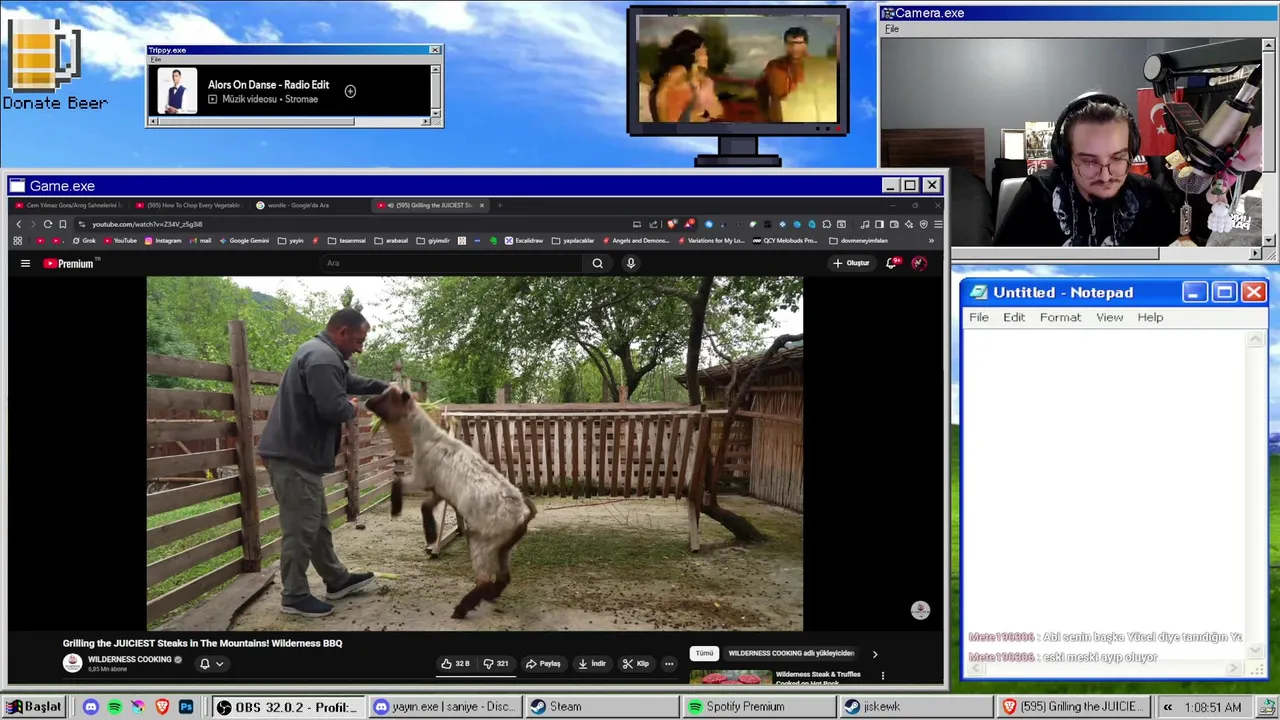Image resolution: width=1280 pixels, height=720 pixels.
Task: Open WILDERNESS COOKING channel avatar
Action: click(x=72, y=663)
